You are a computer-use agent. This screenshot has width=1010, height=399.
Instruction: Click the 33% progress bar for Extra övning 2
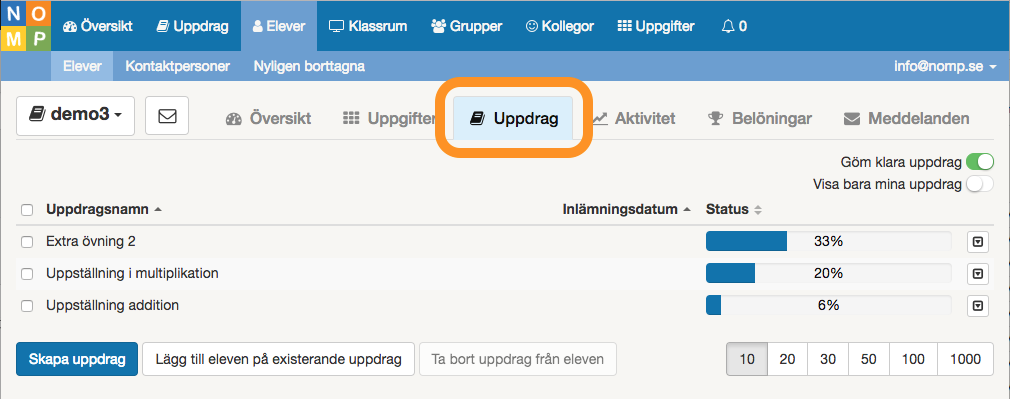(x=828, y=242)
